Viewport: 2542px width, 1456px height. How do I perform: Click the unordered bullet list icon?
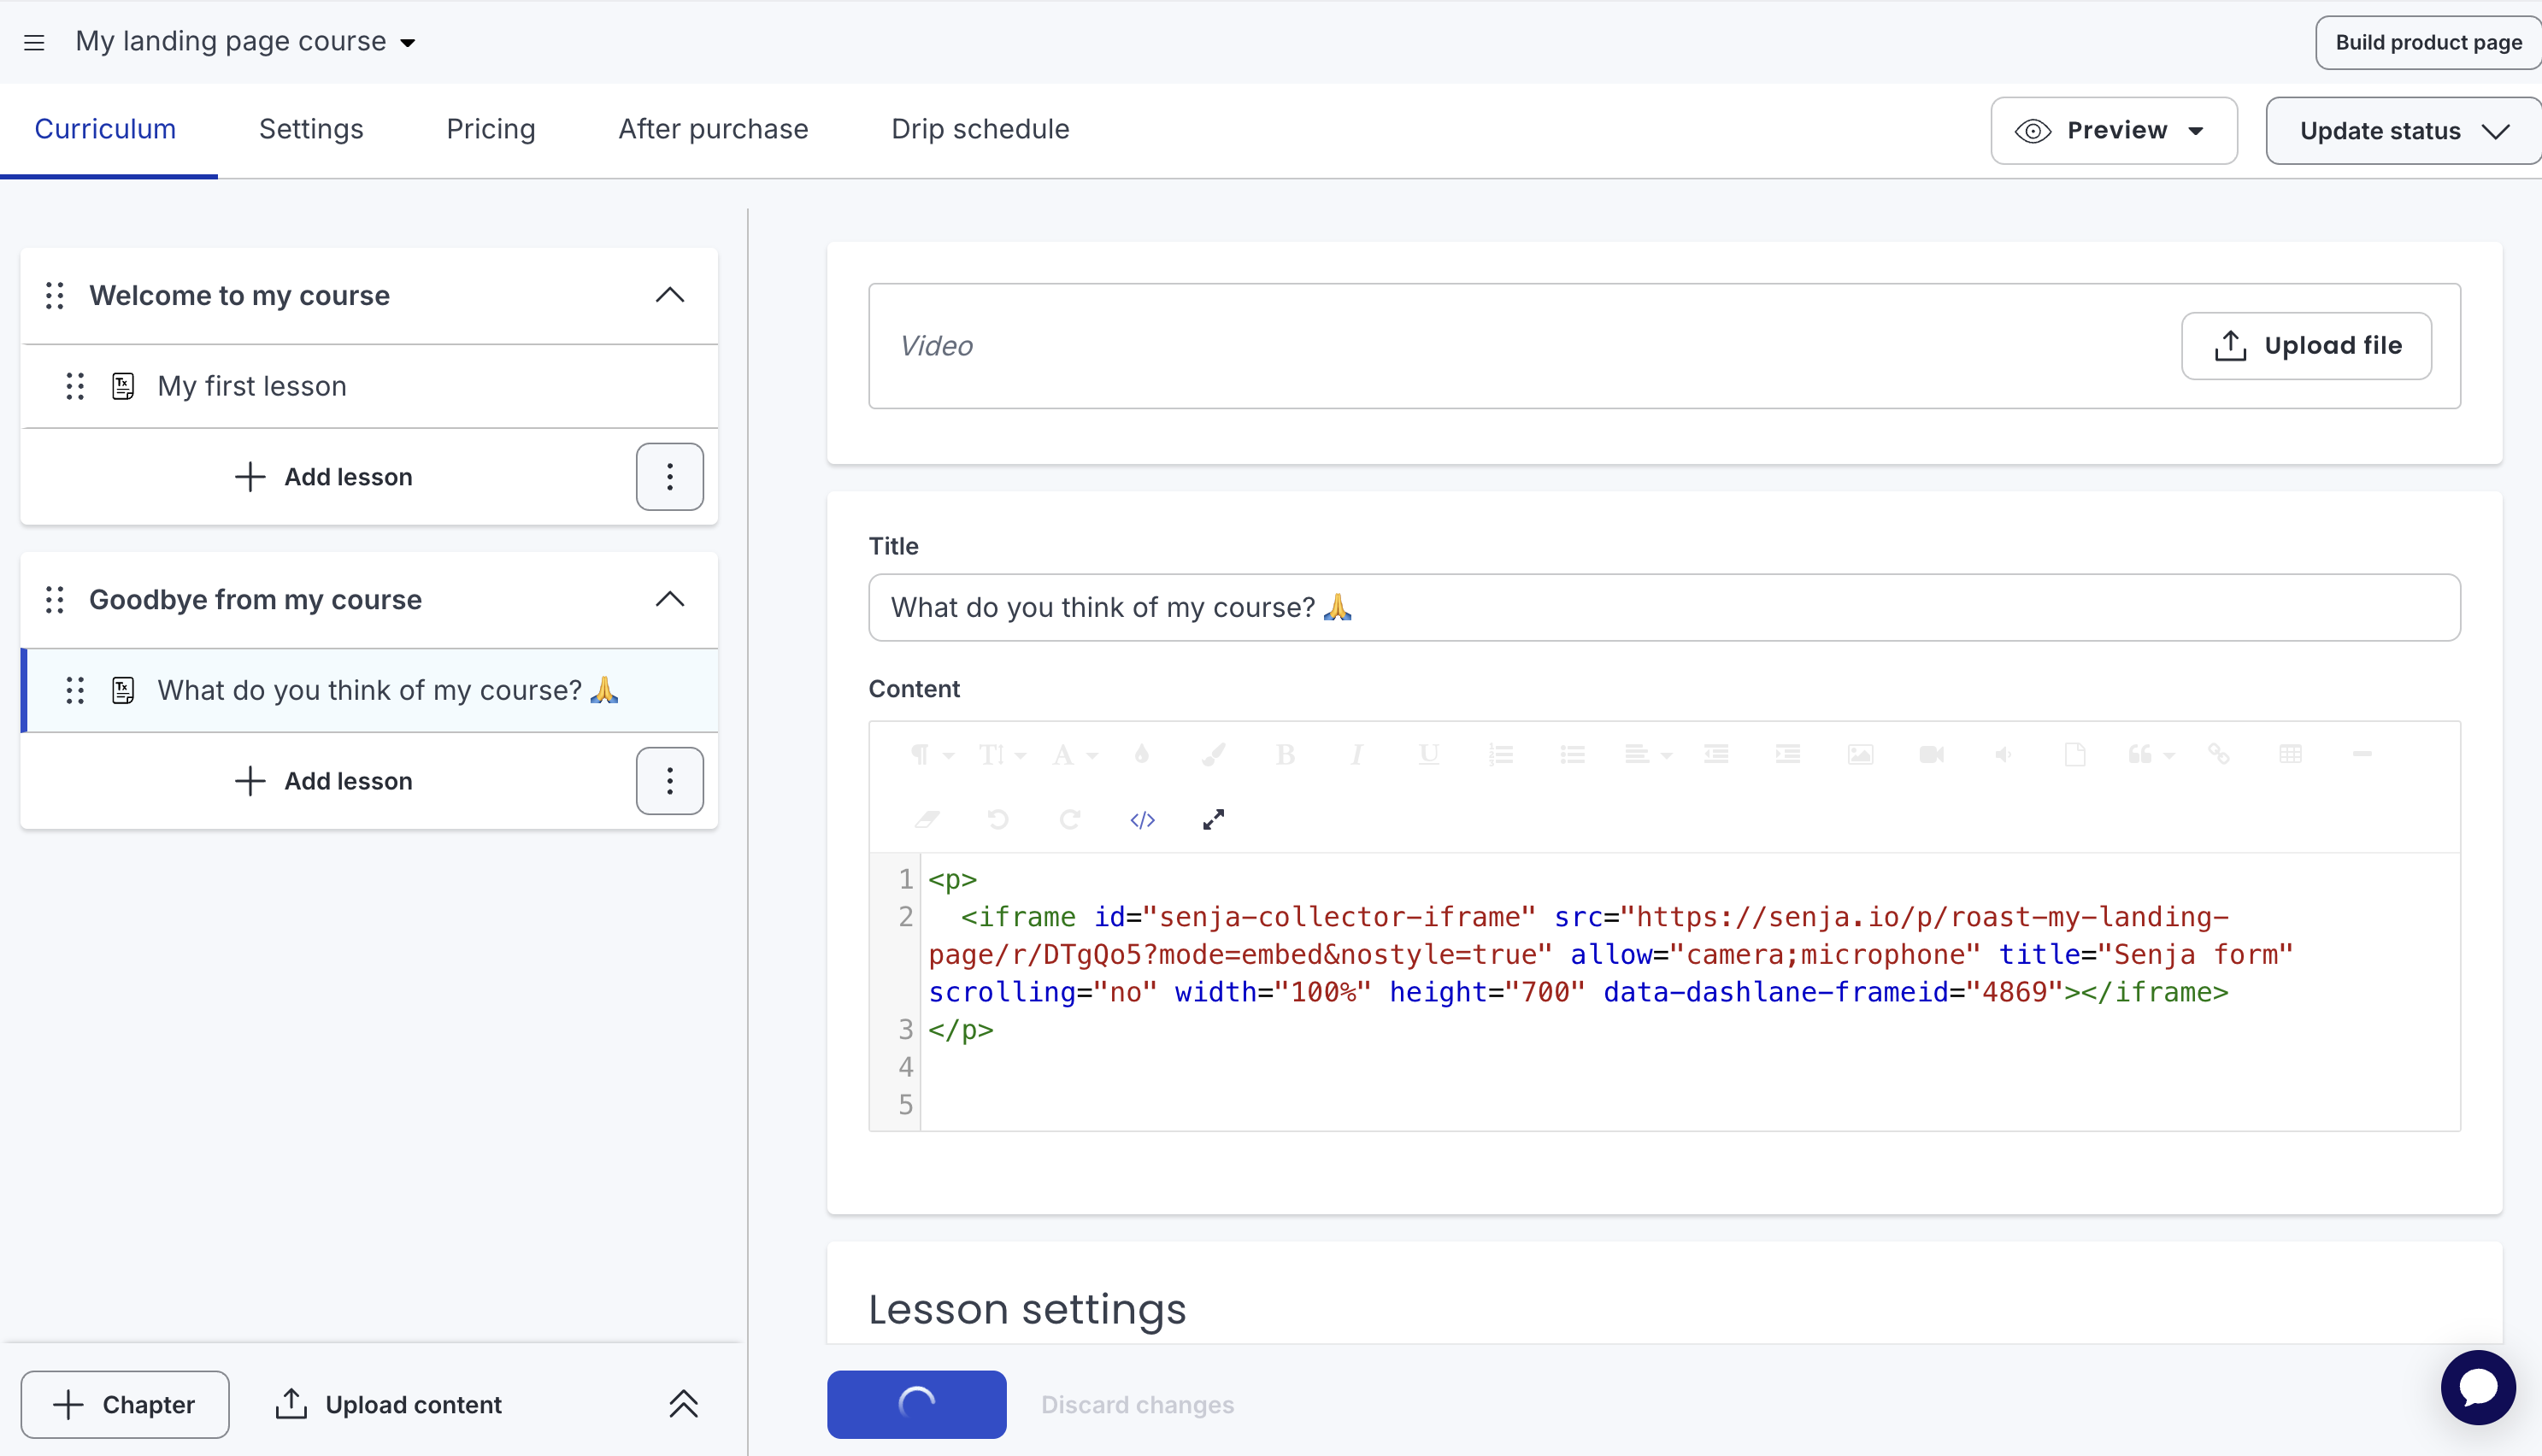(1572, 755)
